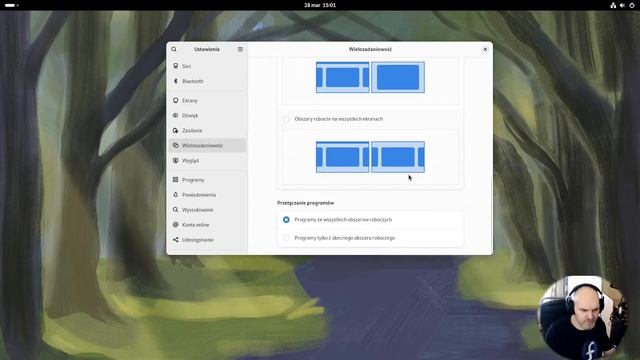Open Wygląd settings page
Image resolution: width=640 pixels, height=360 pixels.
pos(207,160)
